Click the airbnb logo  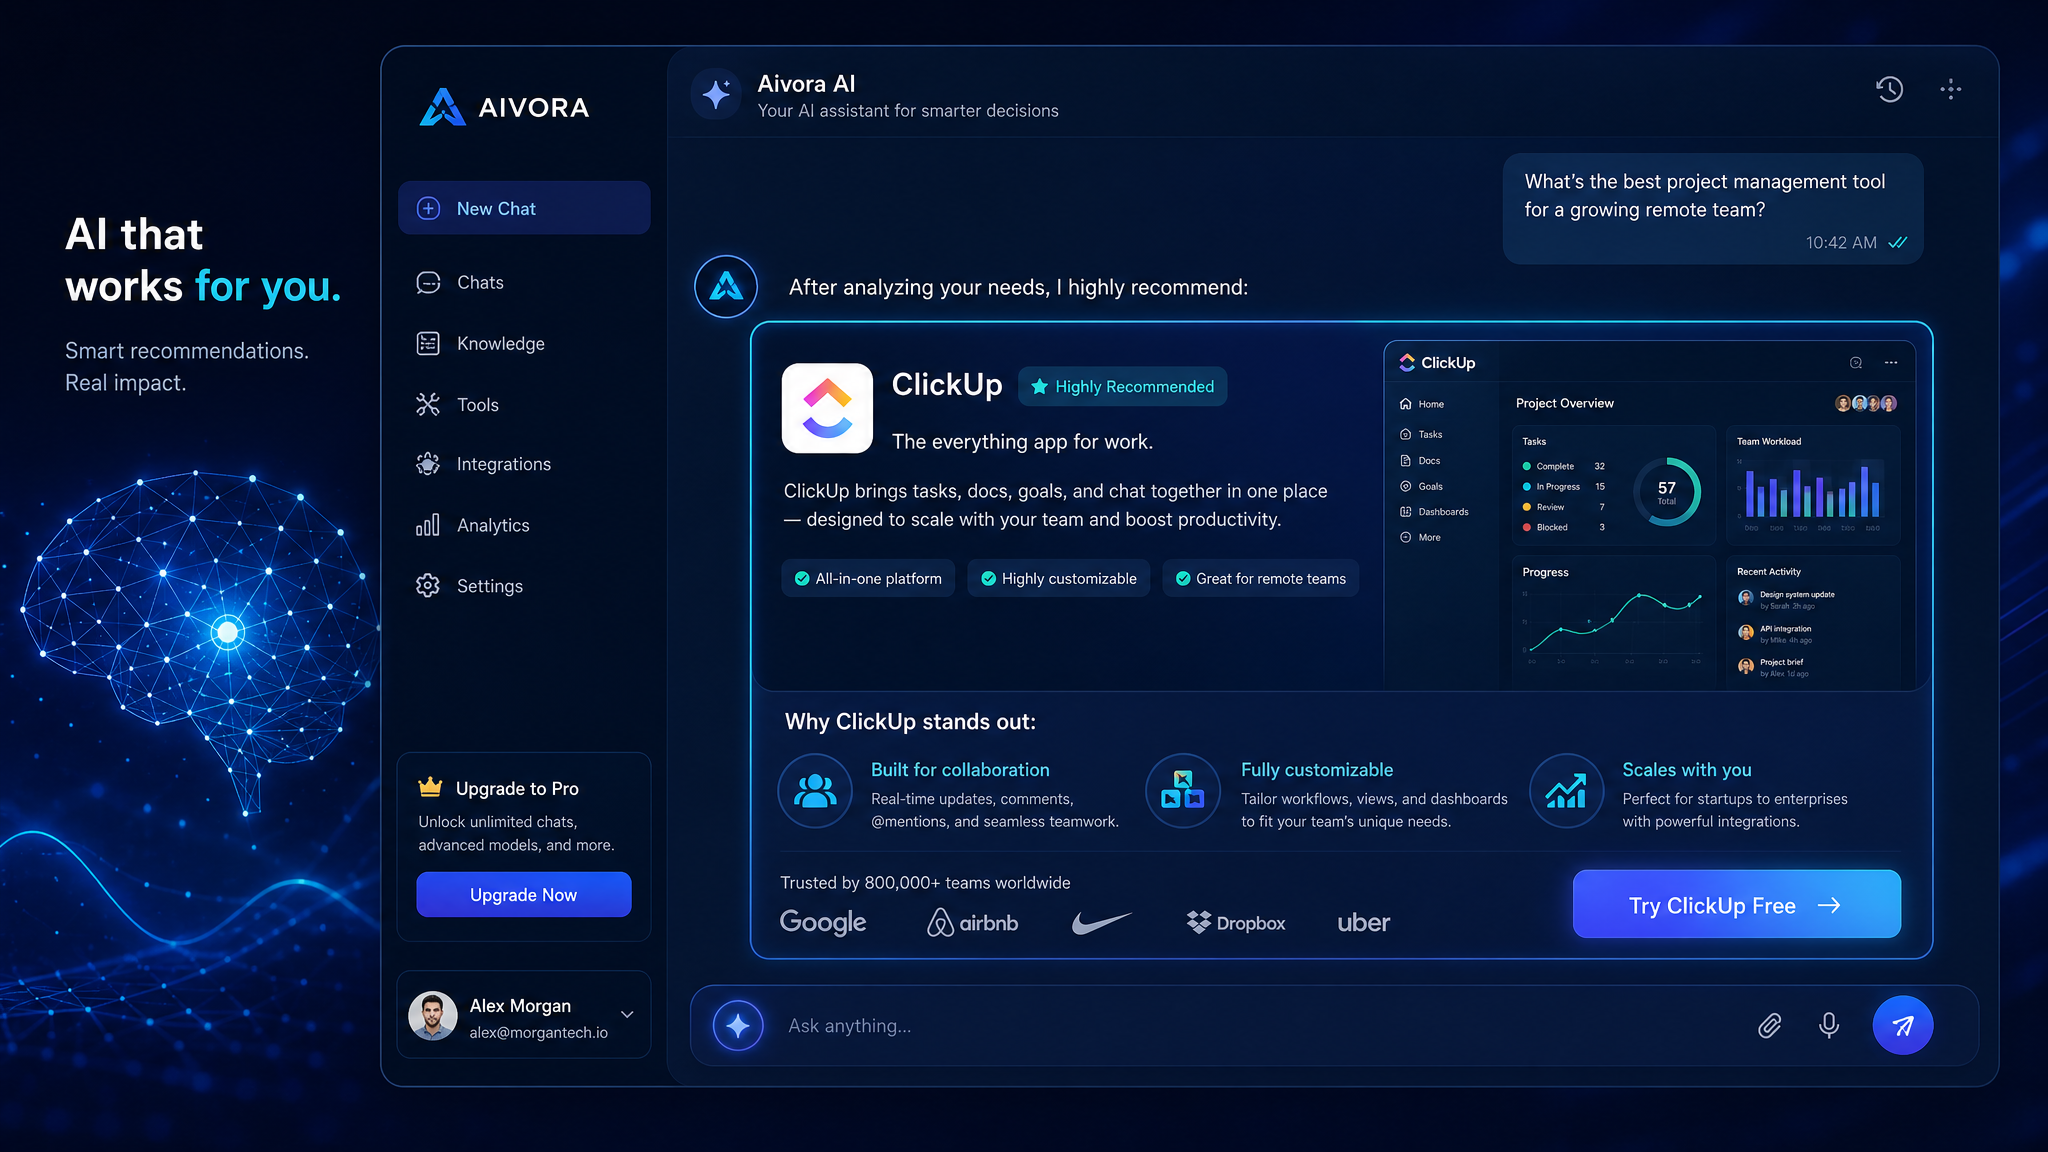[972, 922]
